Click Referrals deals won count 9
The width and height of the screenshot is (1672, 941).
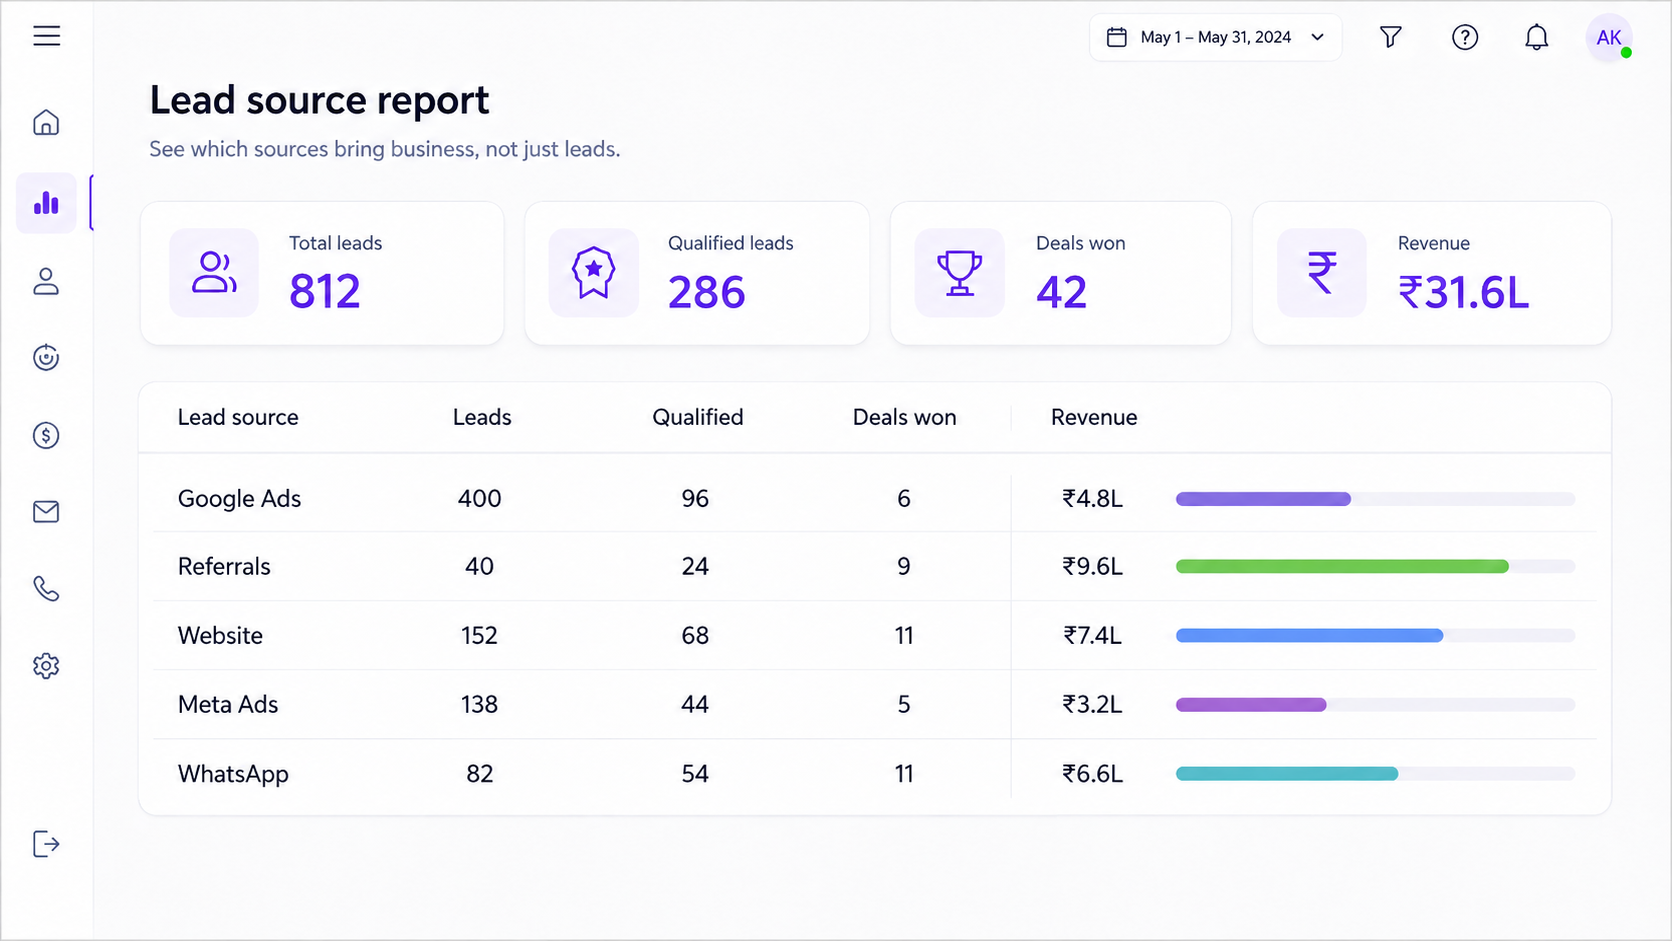click(904, 567)
